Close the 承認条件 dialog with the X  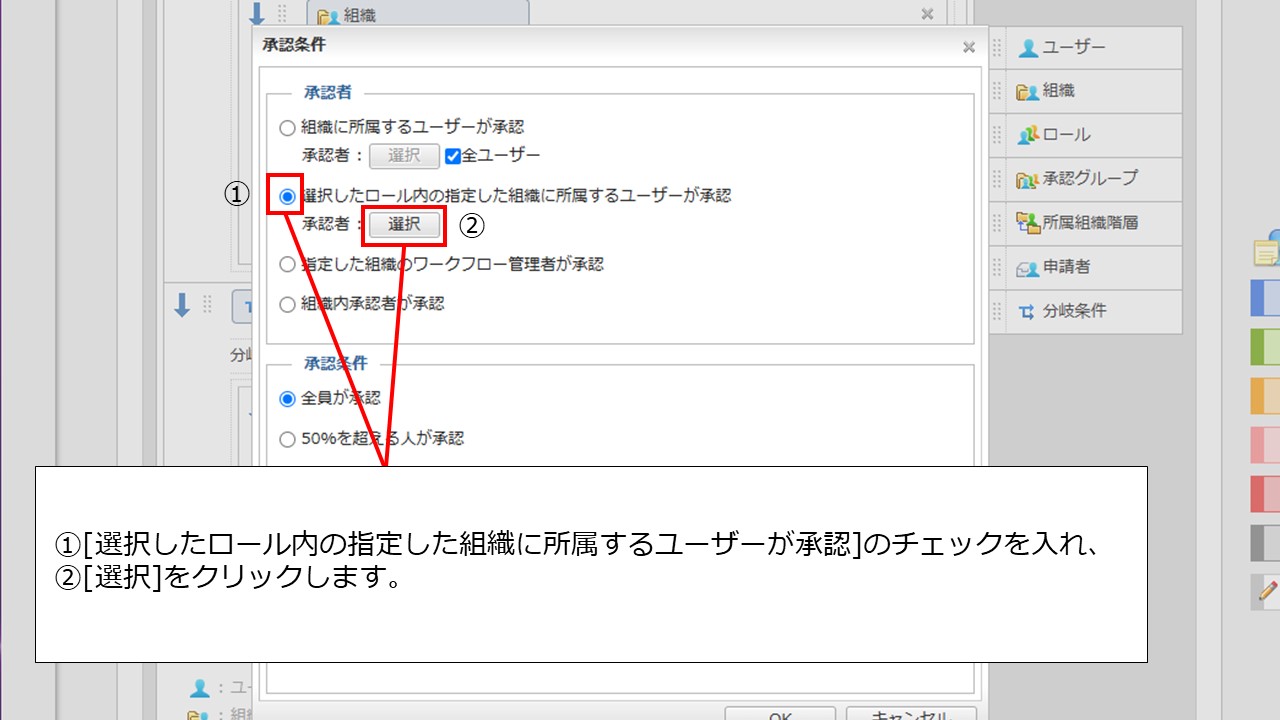(x=968, y=47)
